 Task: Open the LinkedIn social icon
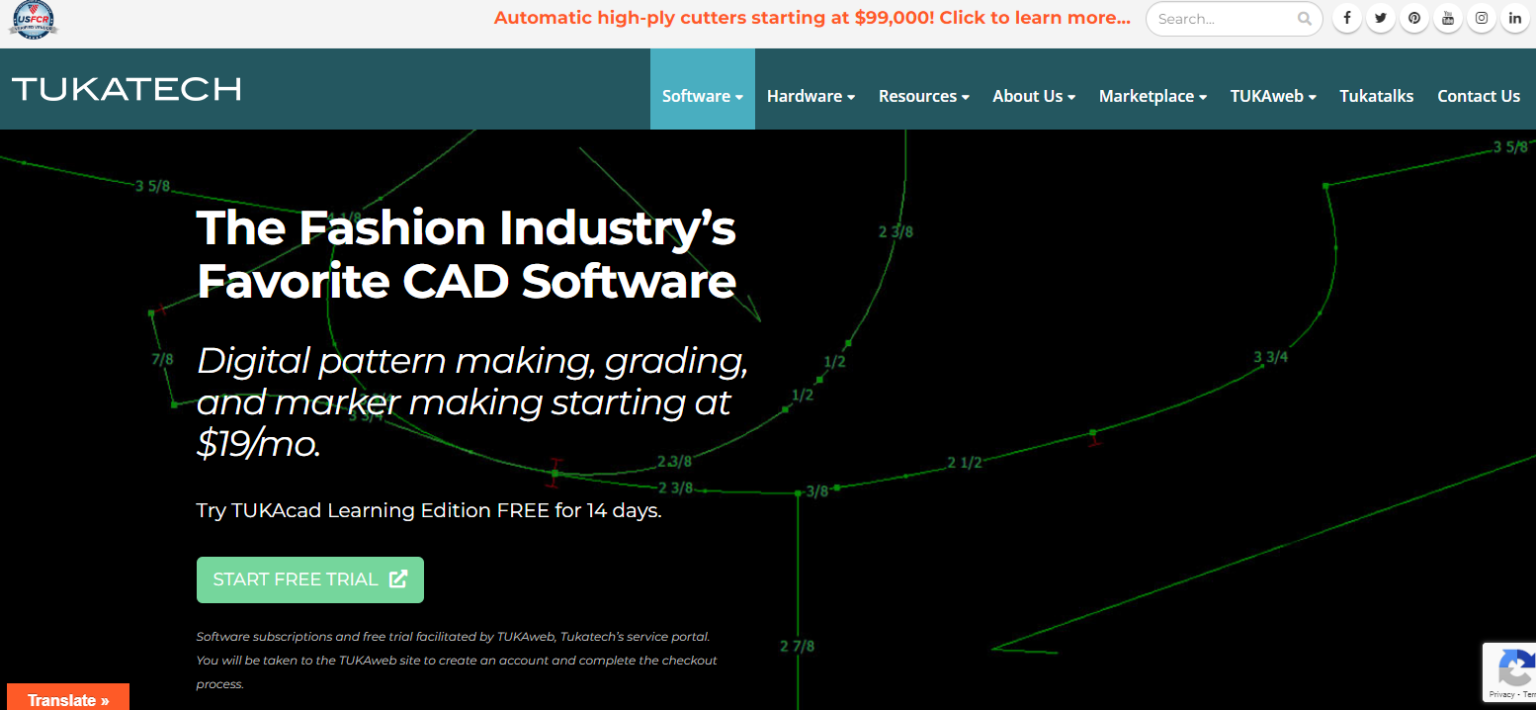(x=1515, y=18)
